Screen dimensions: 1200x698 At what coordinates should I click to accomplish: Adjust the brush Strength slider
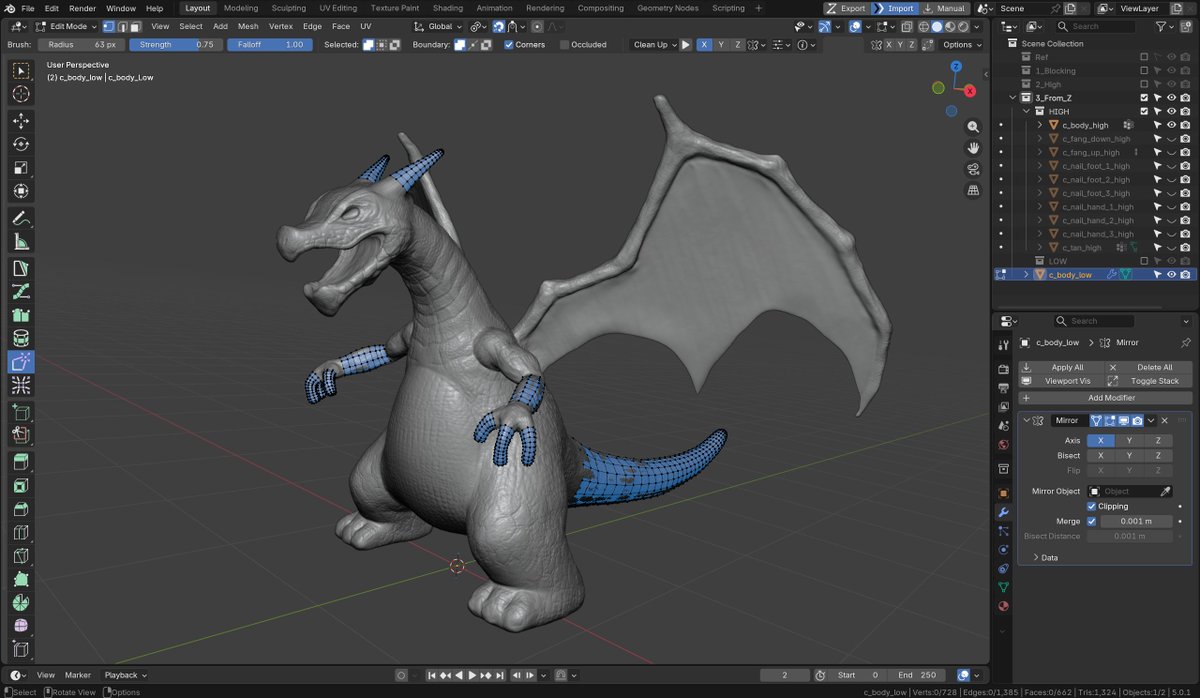(175, 44)
